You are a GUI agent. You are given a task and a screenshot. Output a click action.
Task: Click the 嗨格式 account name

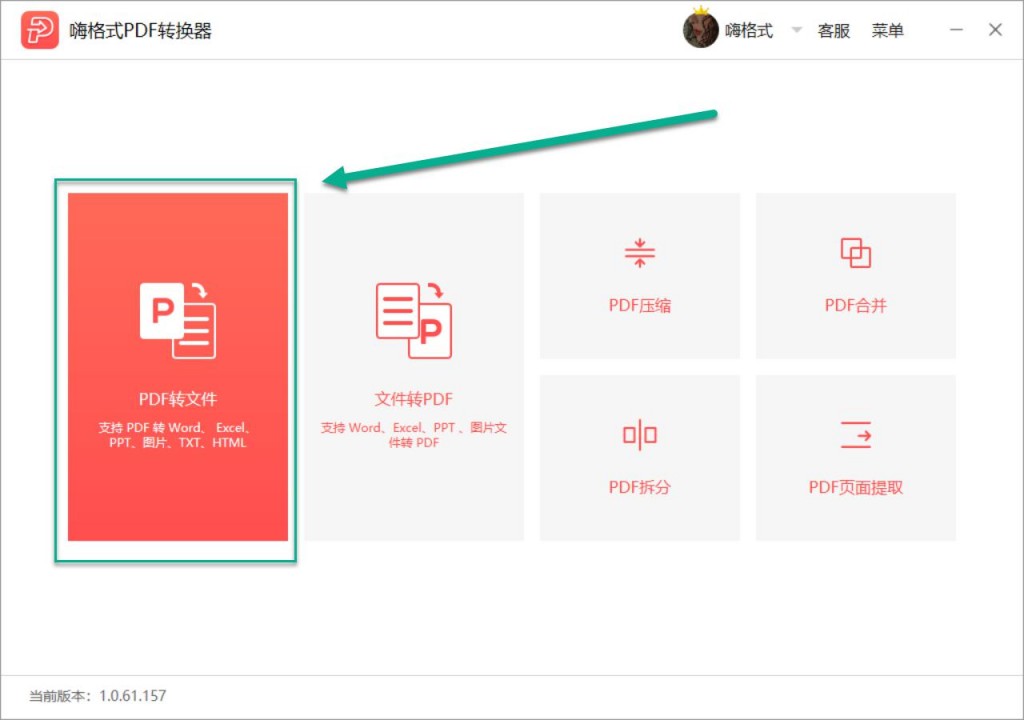coord(749,30)
